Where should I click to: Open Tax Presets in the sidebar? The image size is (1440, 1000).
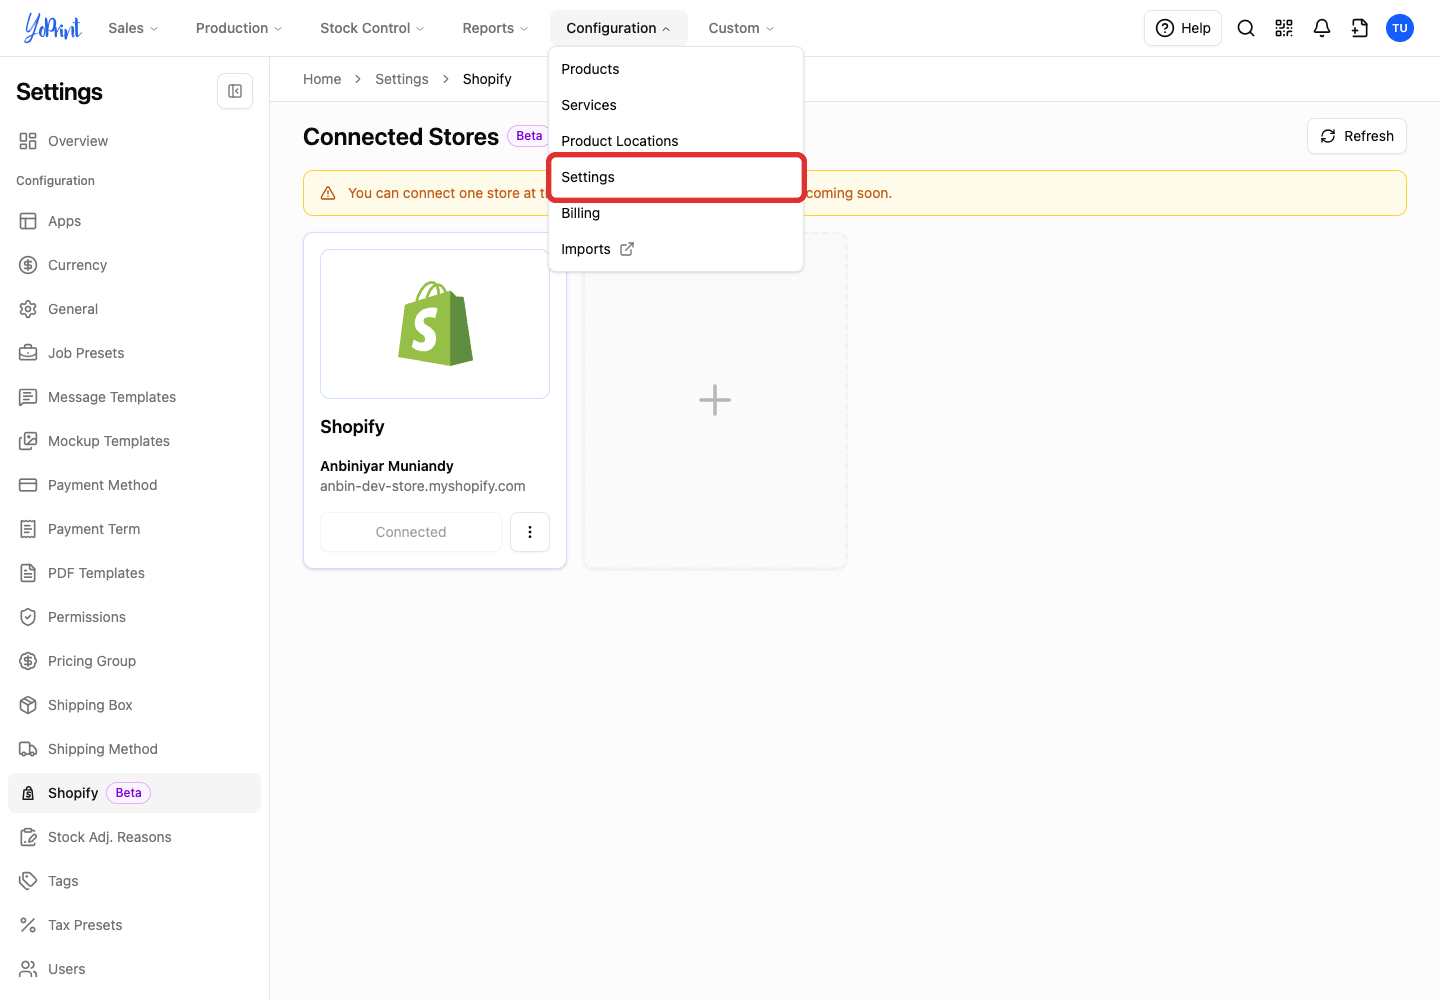click(134, 925)
